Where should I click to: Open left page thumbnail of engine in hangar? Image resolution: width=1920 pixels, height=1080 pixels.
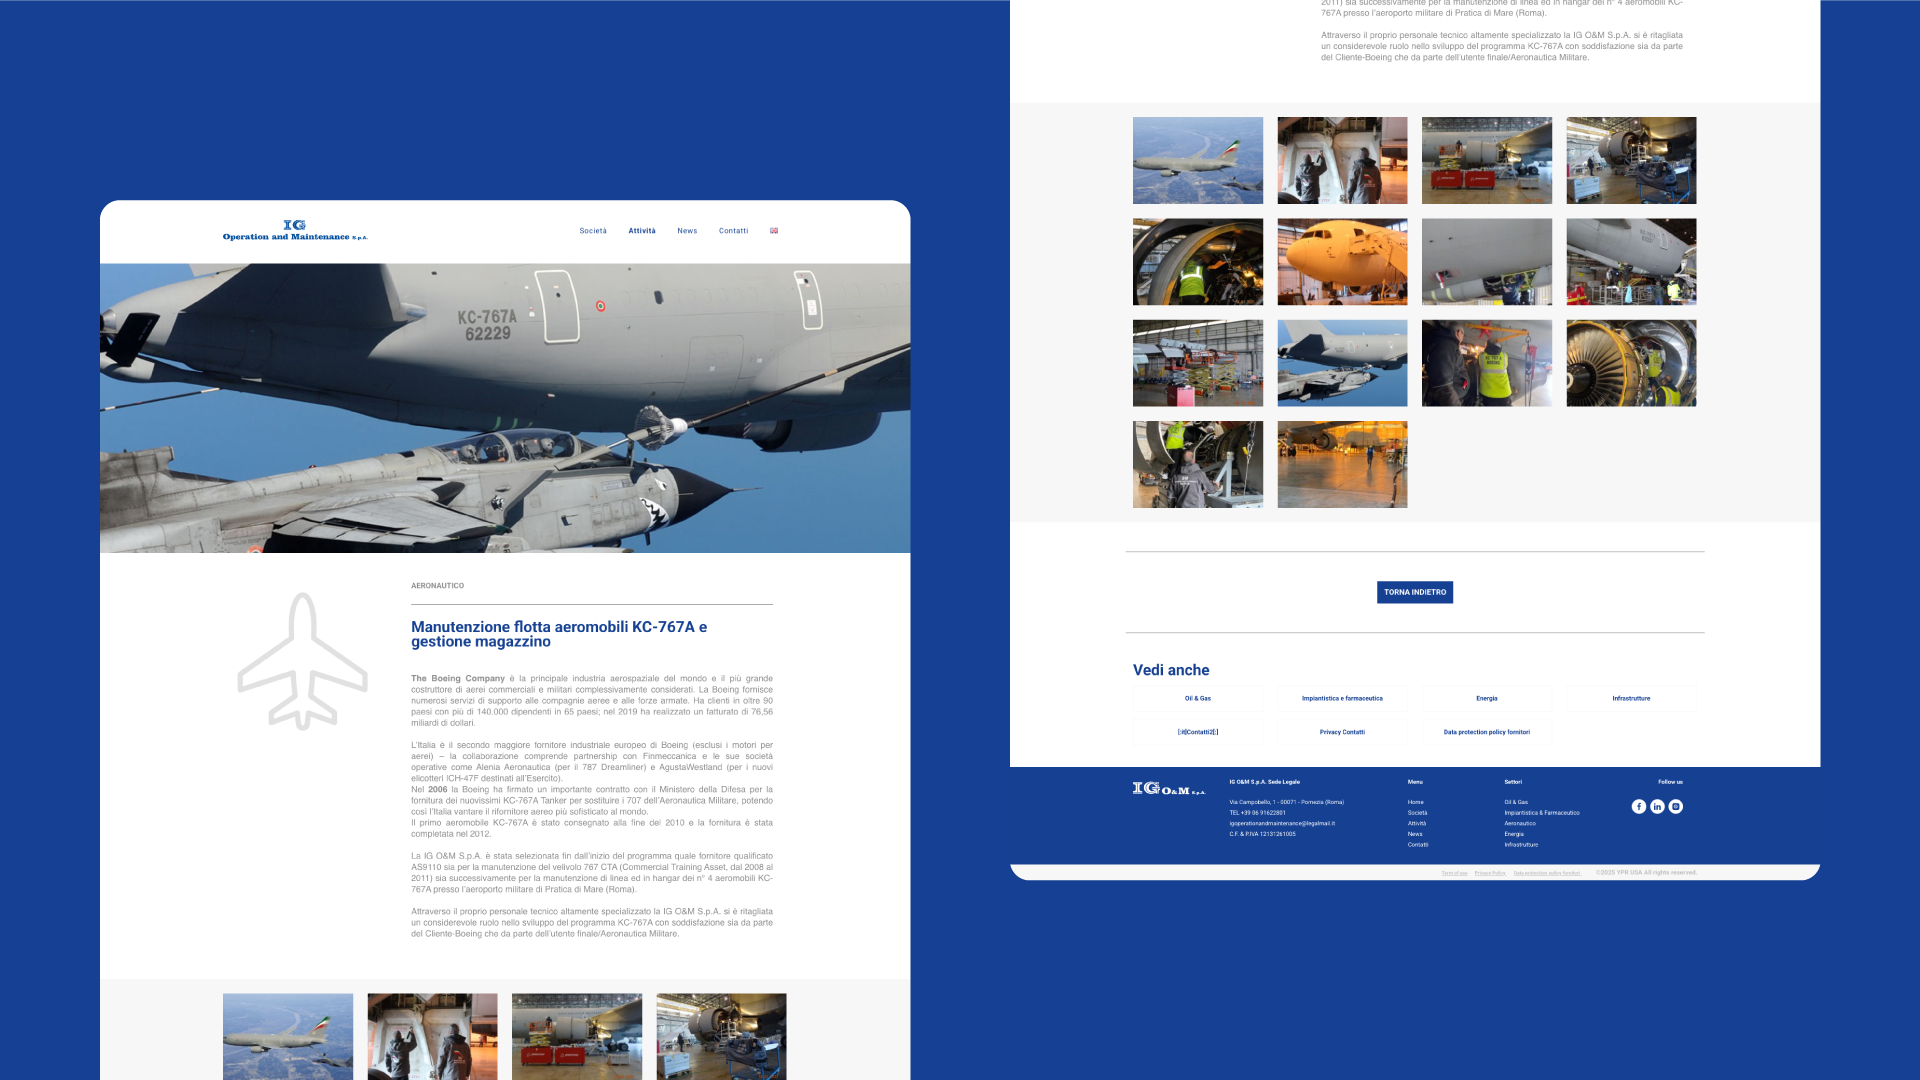click(x=721, y=1036)
